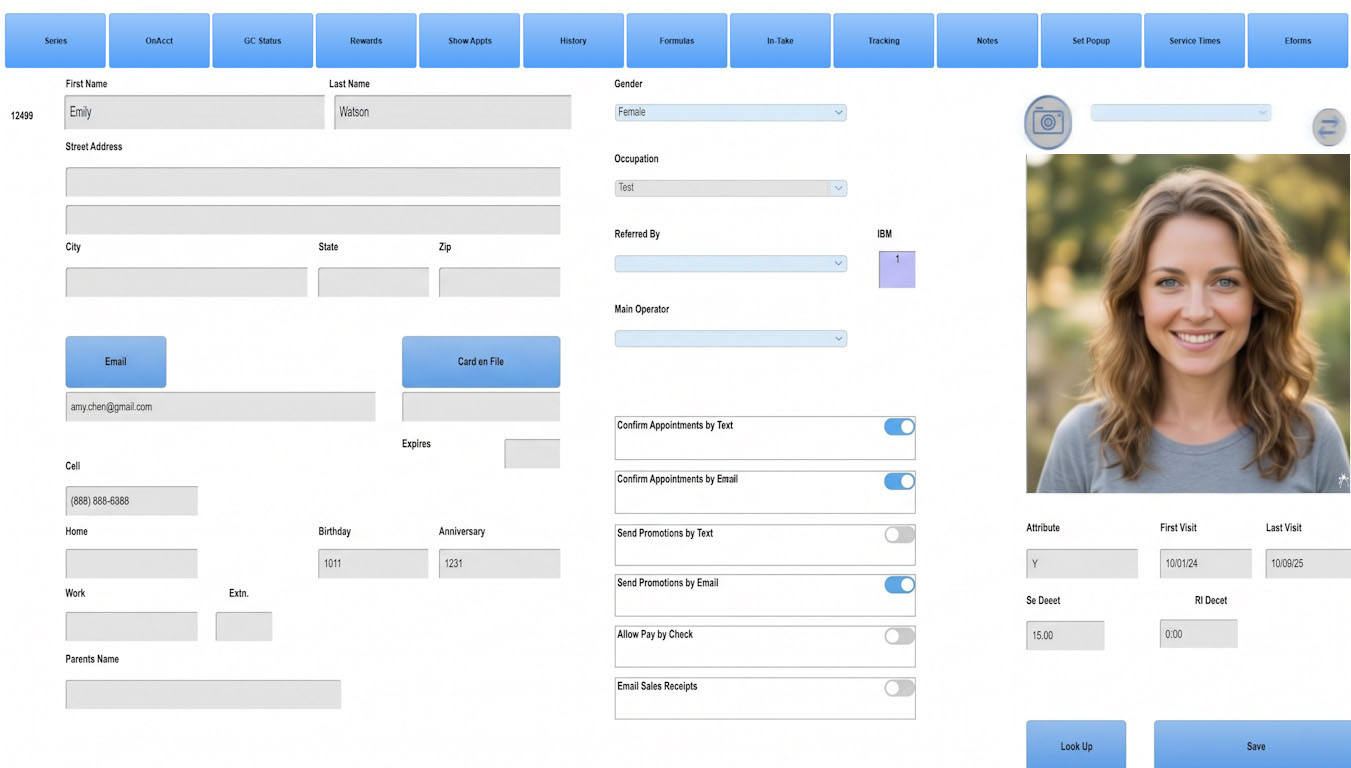Click the camera photo capture icon
Viewport: 1351px width, 768px height.
point(1048,122)
